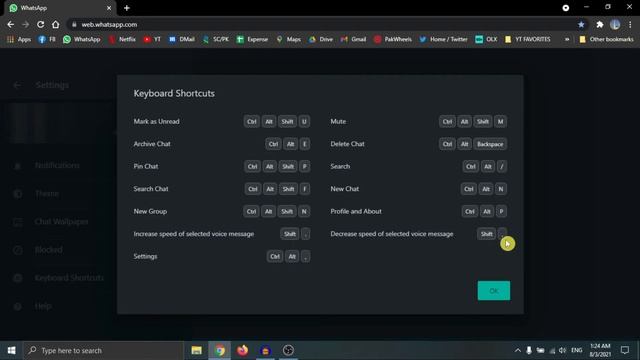Open a new tab with plus icon
This screenshot has height=360, width=640.
[x=127, y=8]
